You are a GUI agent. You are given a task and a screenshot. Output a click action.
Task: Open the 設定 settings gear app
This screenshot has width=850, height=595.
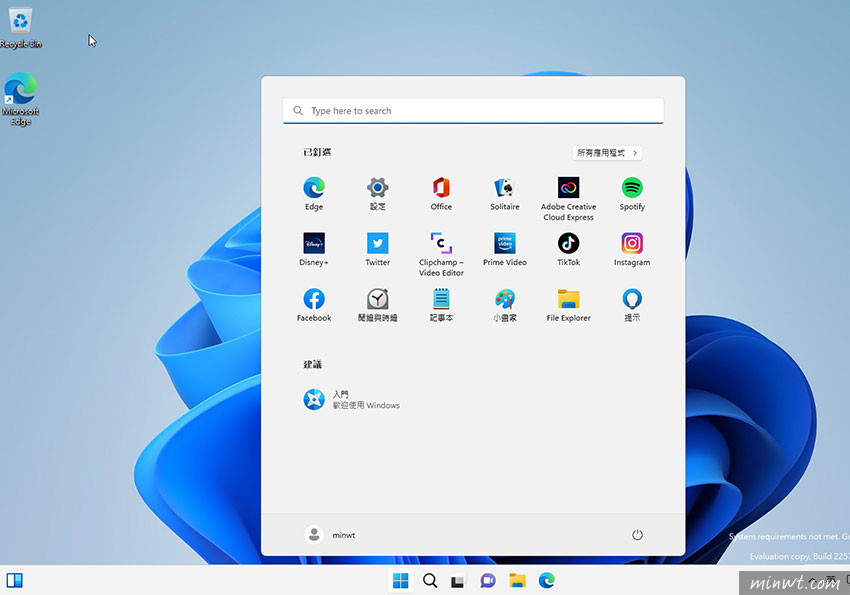(377, 193)
